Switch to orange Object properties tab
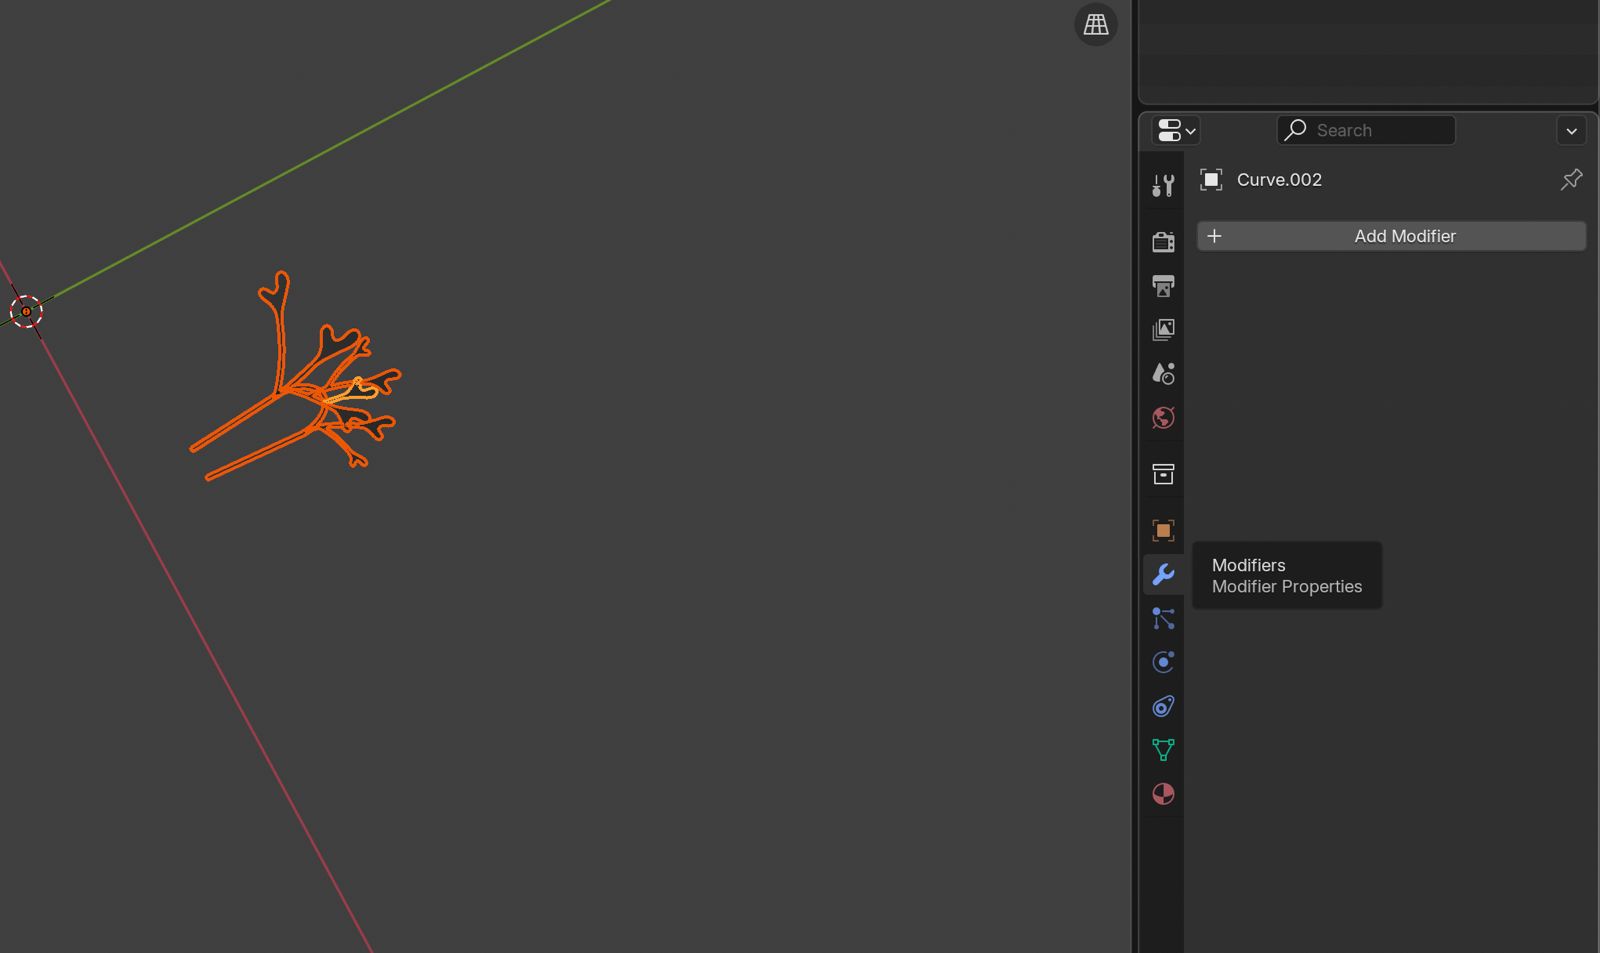The image size is (1600, 953). [x=1163, y=530]
